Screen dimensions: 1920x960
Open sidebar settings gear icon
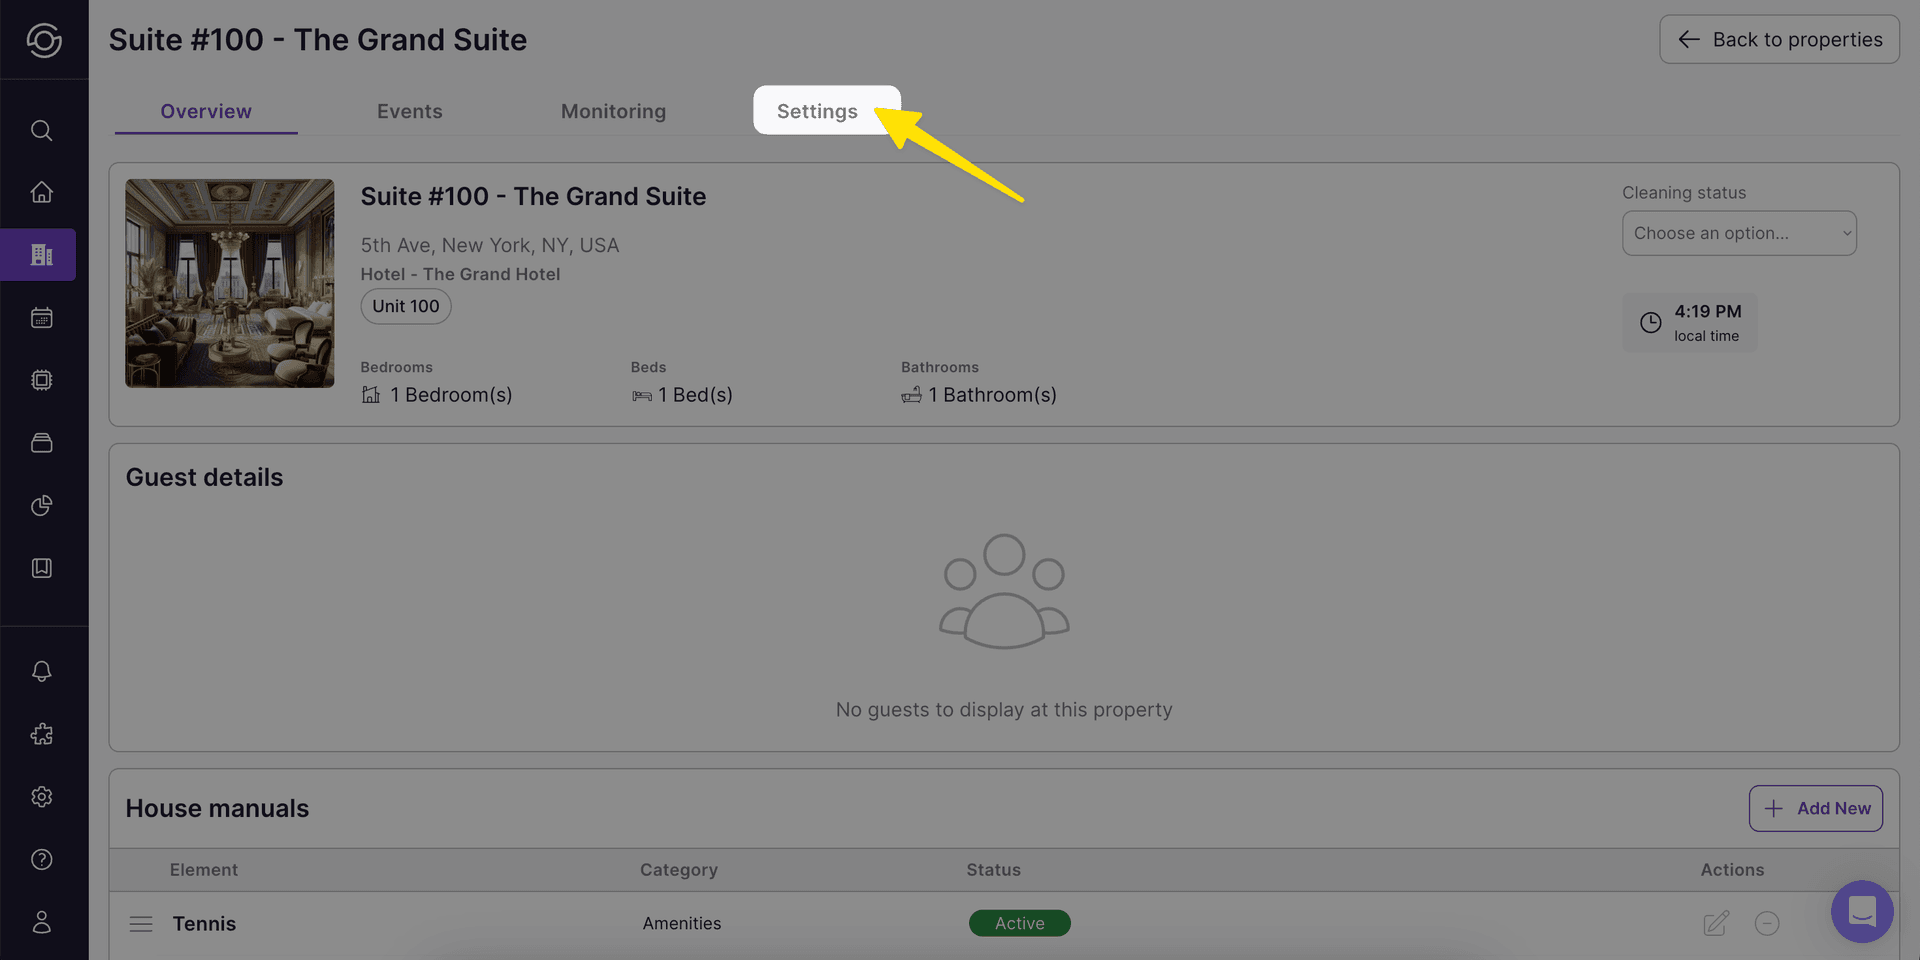pyautogui.click(x=41, y=796)
